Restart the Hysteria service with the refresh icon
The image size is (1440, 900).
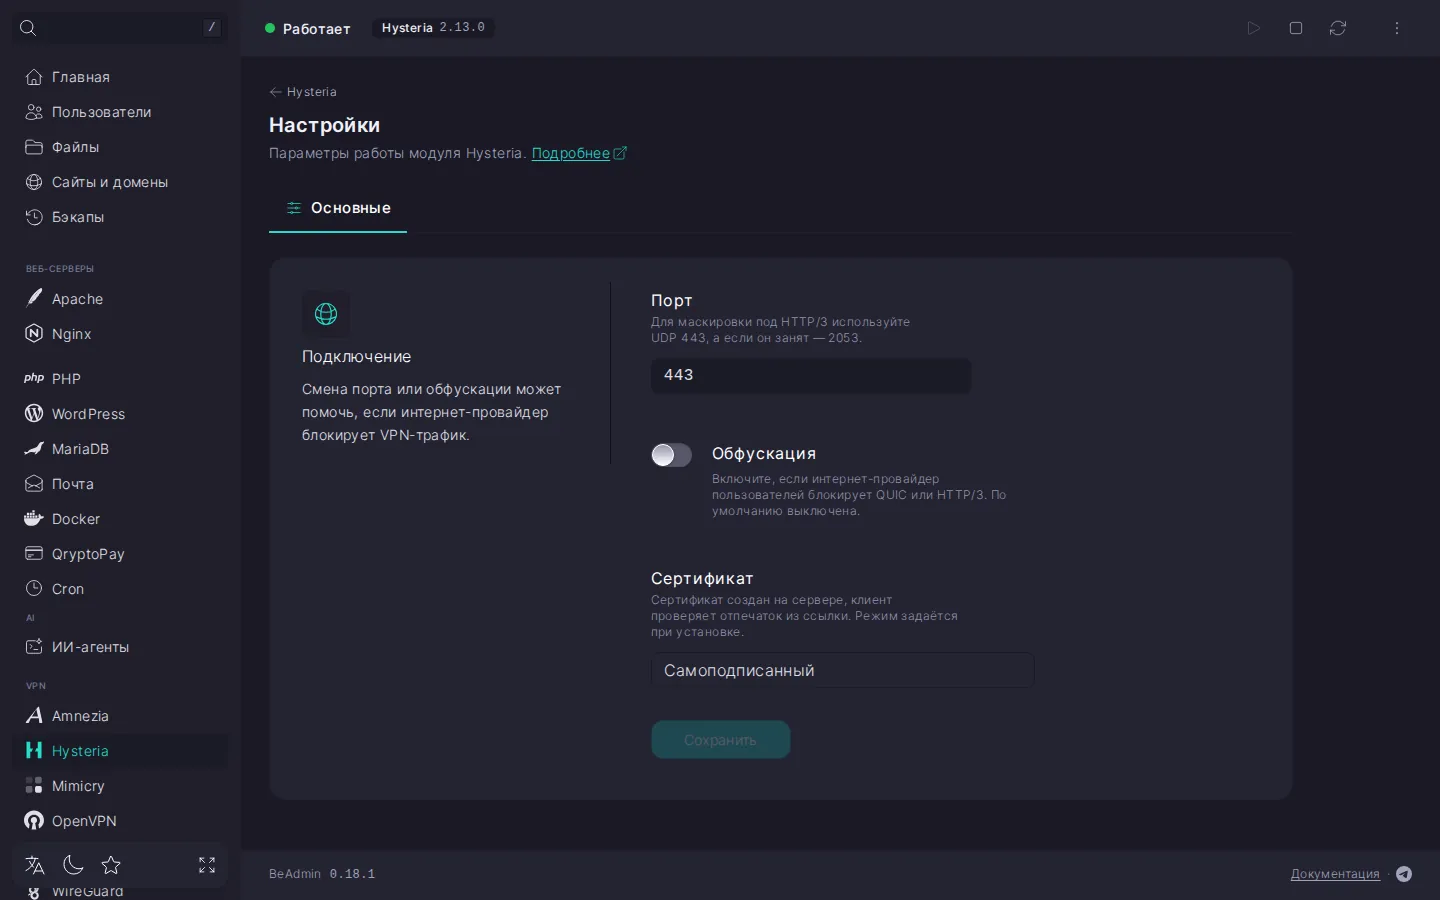1338,28
